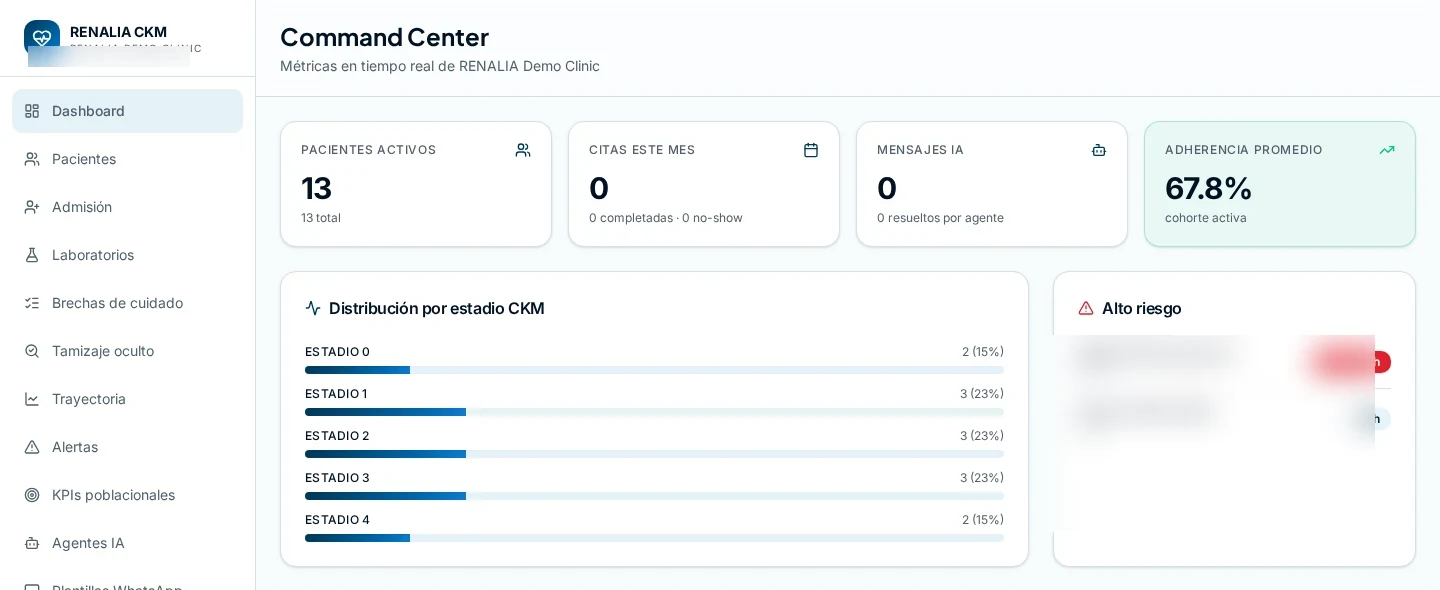Click the Laboratorios flask icon
The height and width of the screenshot is (590, 1440).
[x=32, y=255]
